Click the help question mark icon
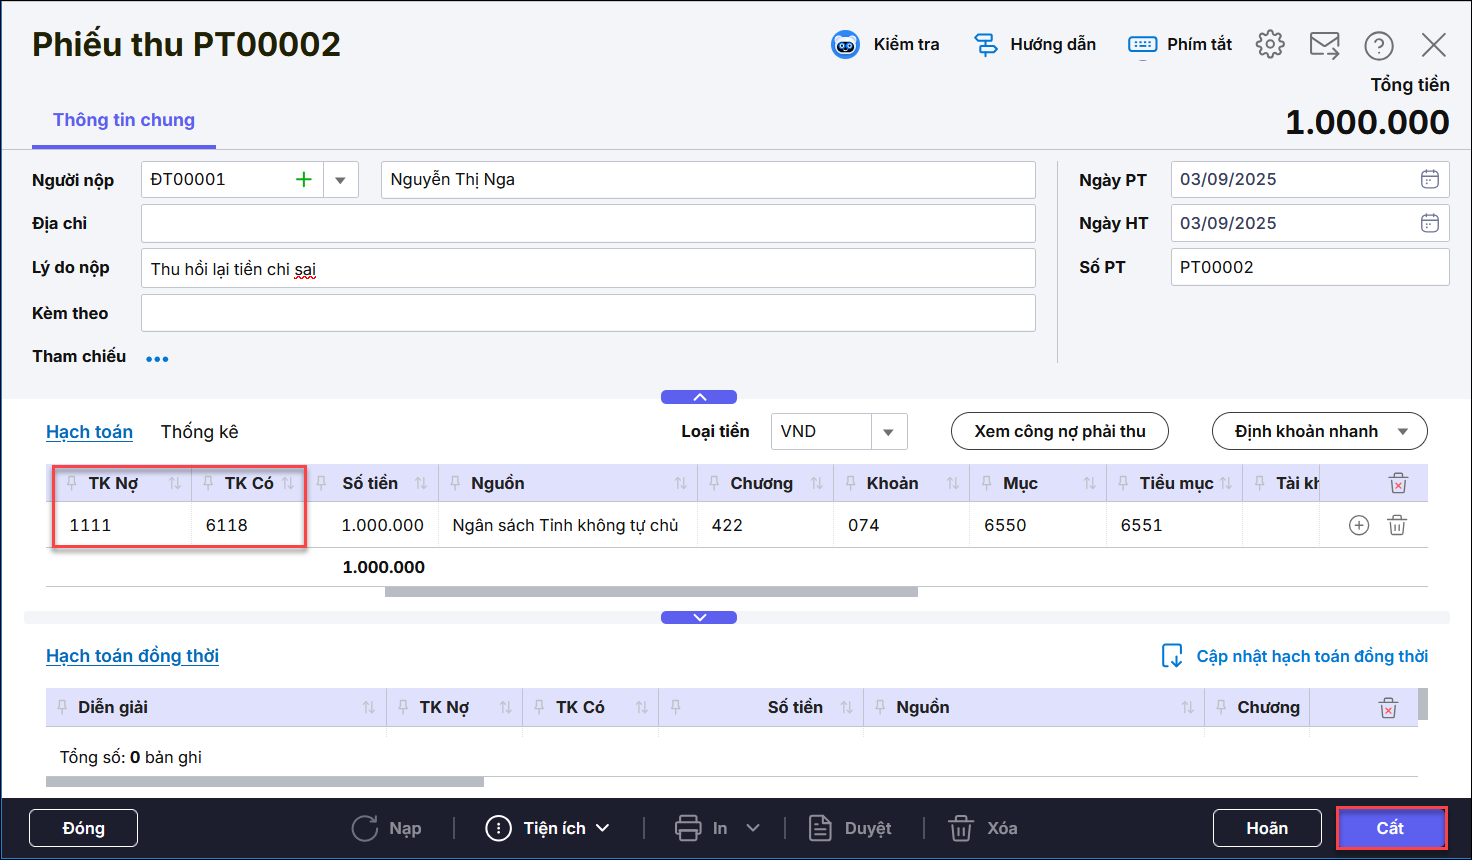Viewport: 1472px width, 860px height. [1379, 45]
